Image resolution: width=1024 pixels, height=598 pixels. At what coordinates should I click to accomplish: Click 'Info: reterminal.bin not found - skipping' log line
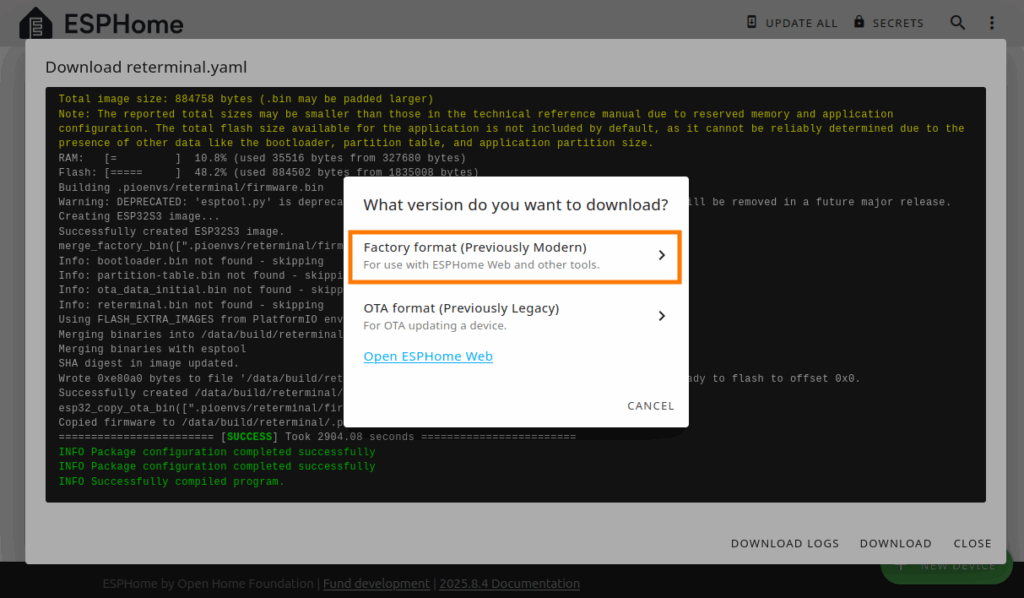point(191,305)
